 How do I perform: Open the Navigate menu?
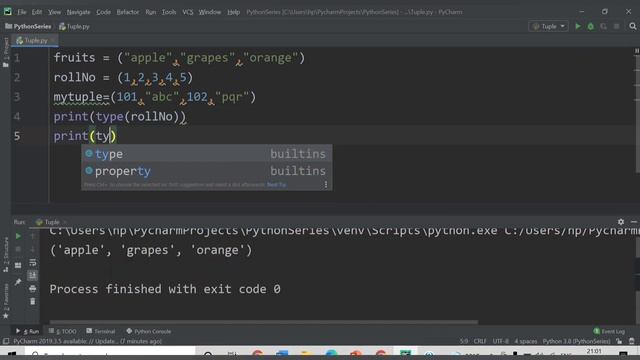click(78, 12)
